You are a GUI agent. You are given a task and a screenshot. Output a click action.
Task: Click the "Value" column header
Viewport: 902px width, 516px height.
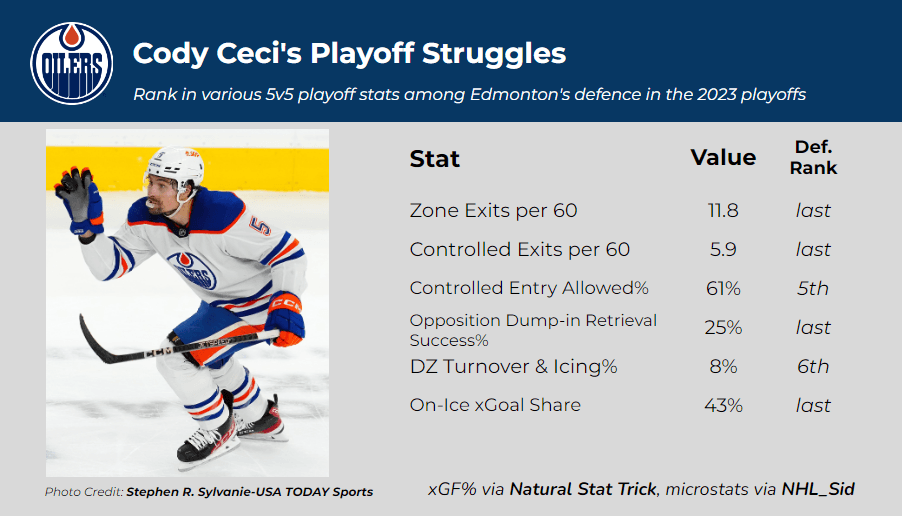click(723, 158)
